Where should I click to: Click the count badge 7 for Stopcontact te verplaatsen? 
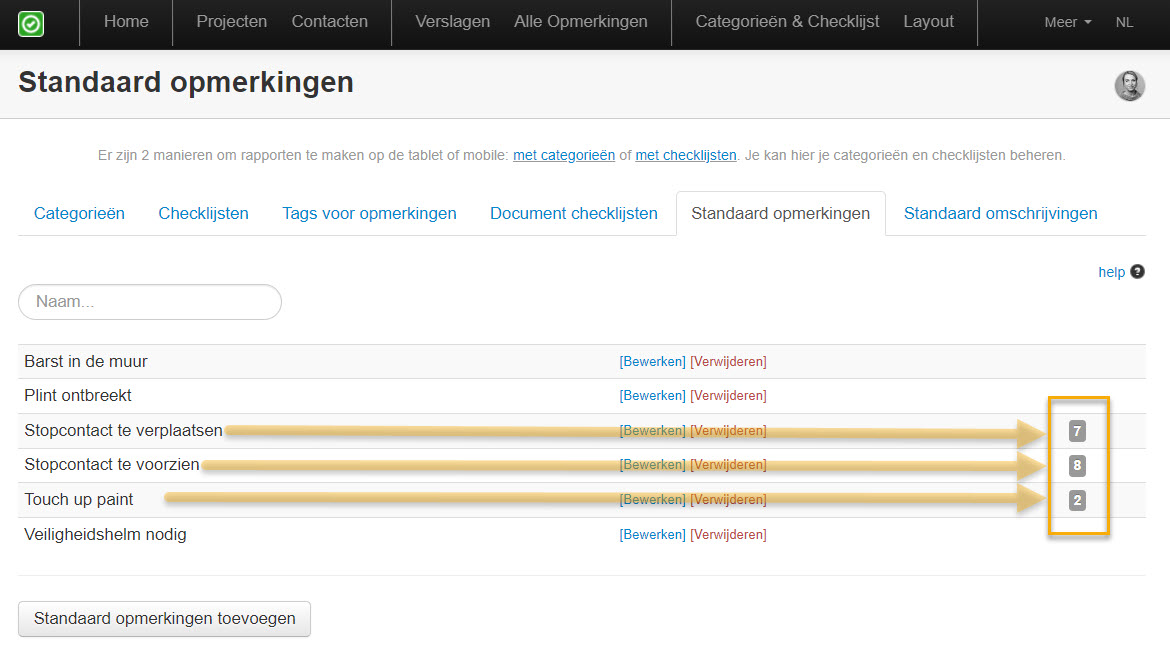(x=1077, y=431)
